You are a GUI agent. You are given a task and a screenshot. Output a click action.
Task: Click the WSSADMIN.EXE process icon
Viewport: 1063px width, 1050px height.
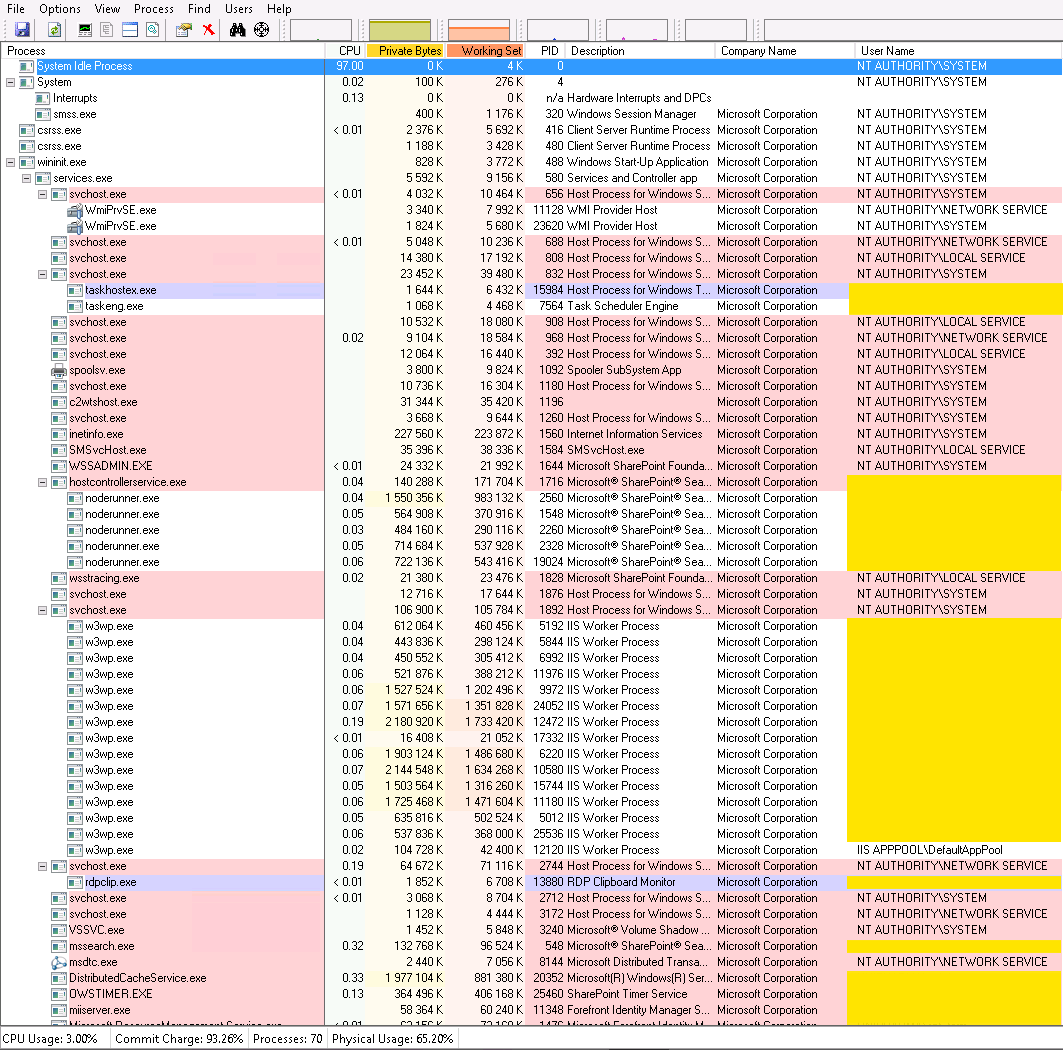pos(59,466)
